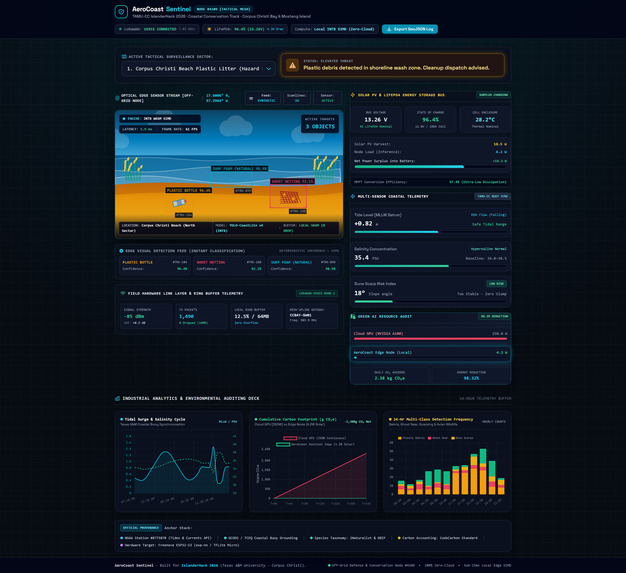Click the multi-sensor coastal telemetry icon
Viewport: 626px width, 573px height.
(x=353, y=196)
